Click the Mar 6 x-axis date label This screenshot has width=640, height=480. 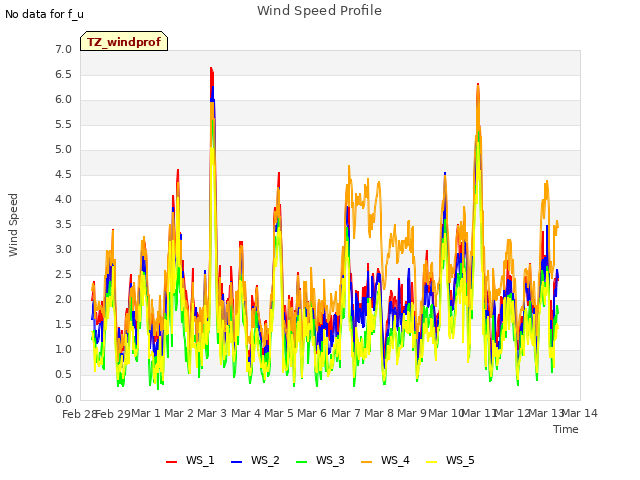coord(312,413)
